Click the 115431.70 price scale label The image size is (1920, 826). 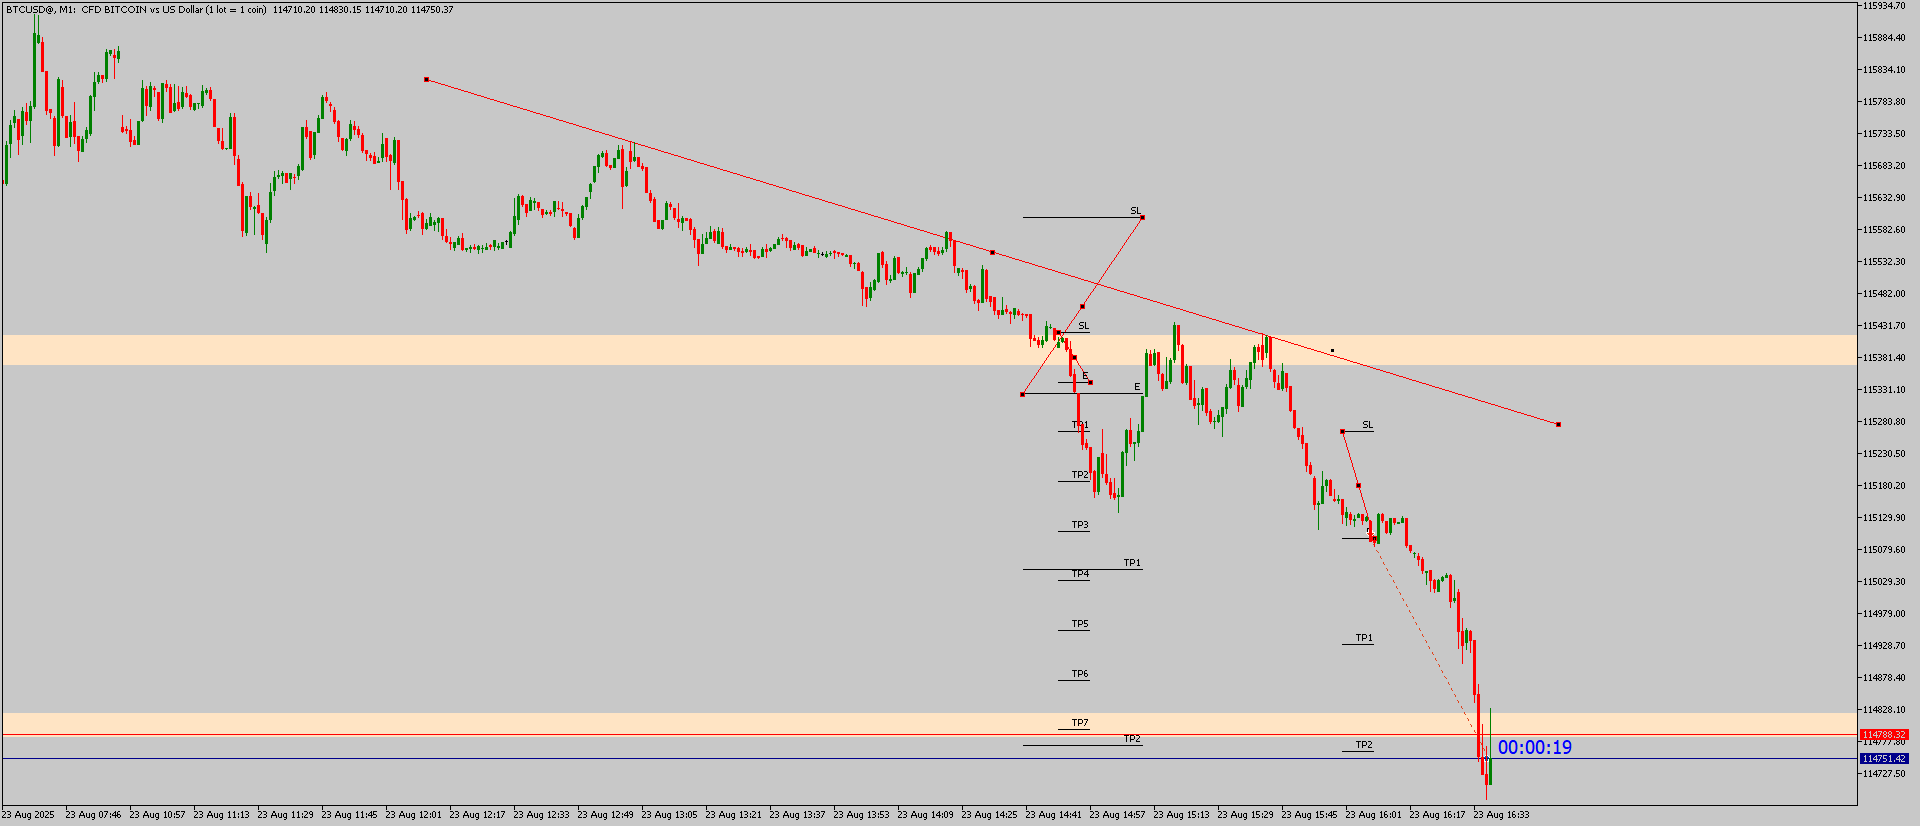click(1883, 326)
